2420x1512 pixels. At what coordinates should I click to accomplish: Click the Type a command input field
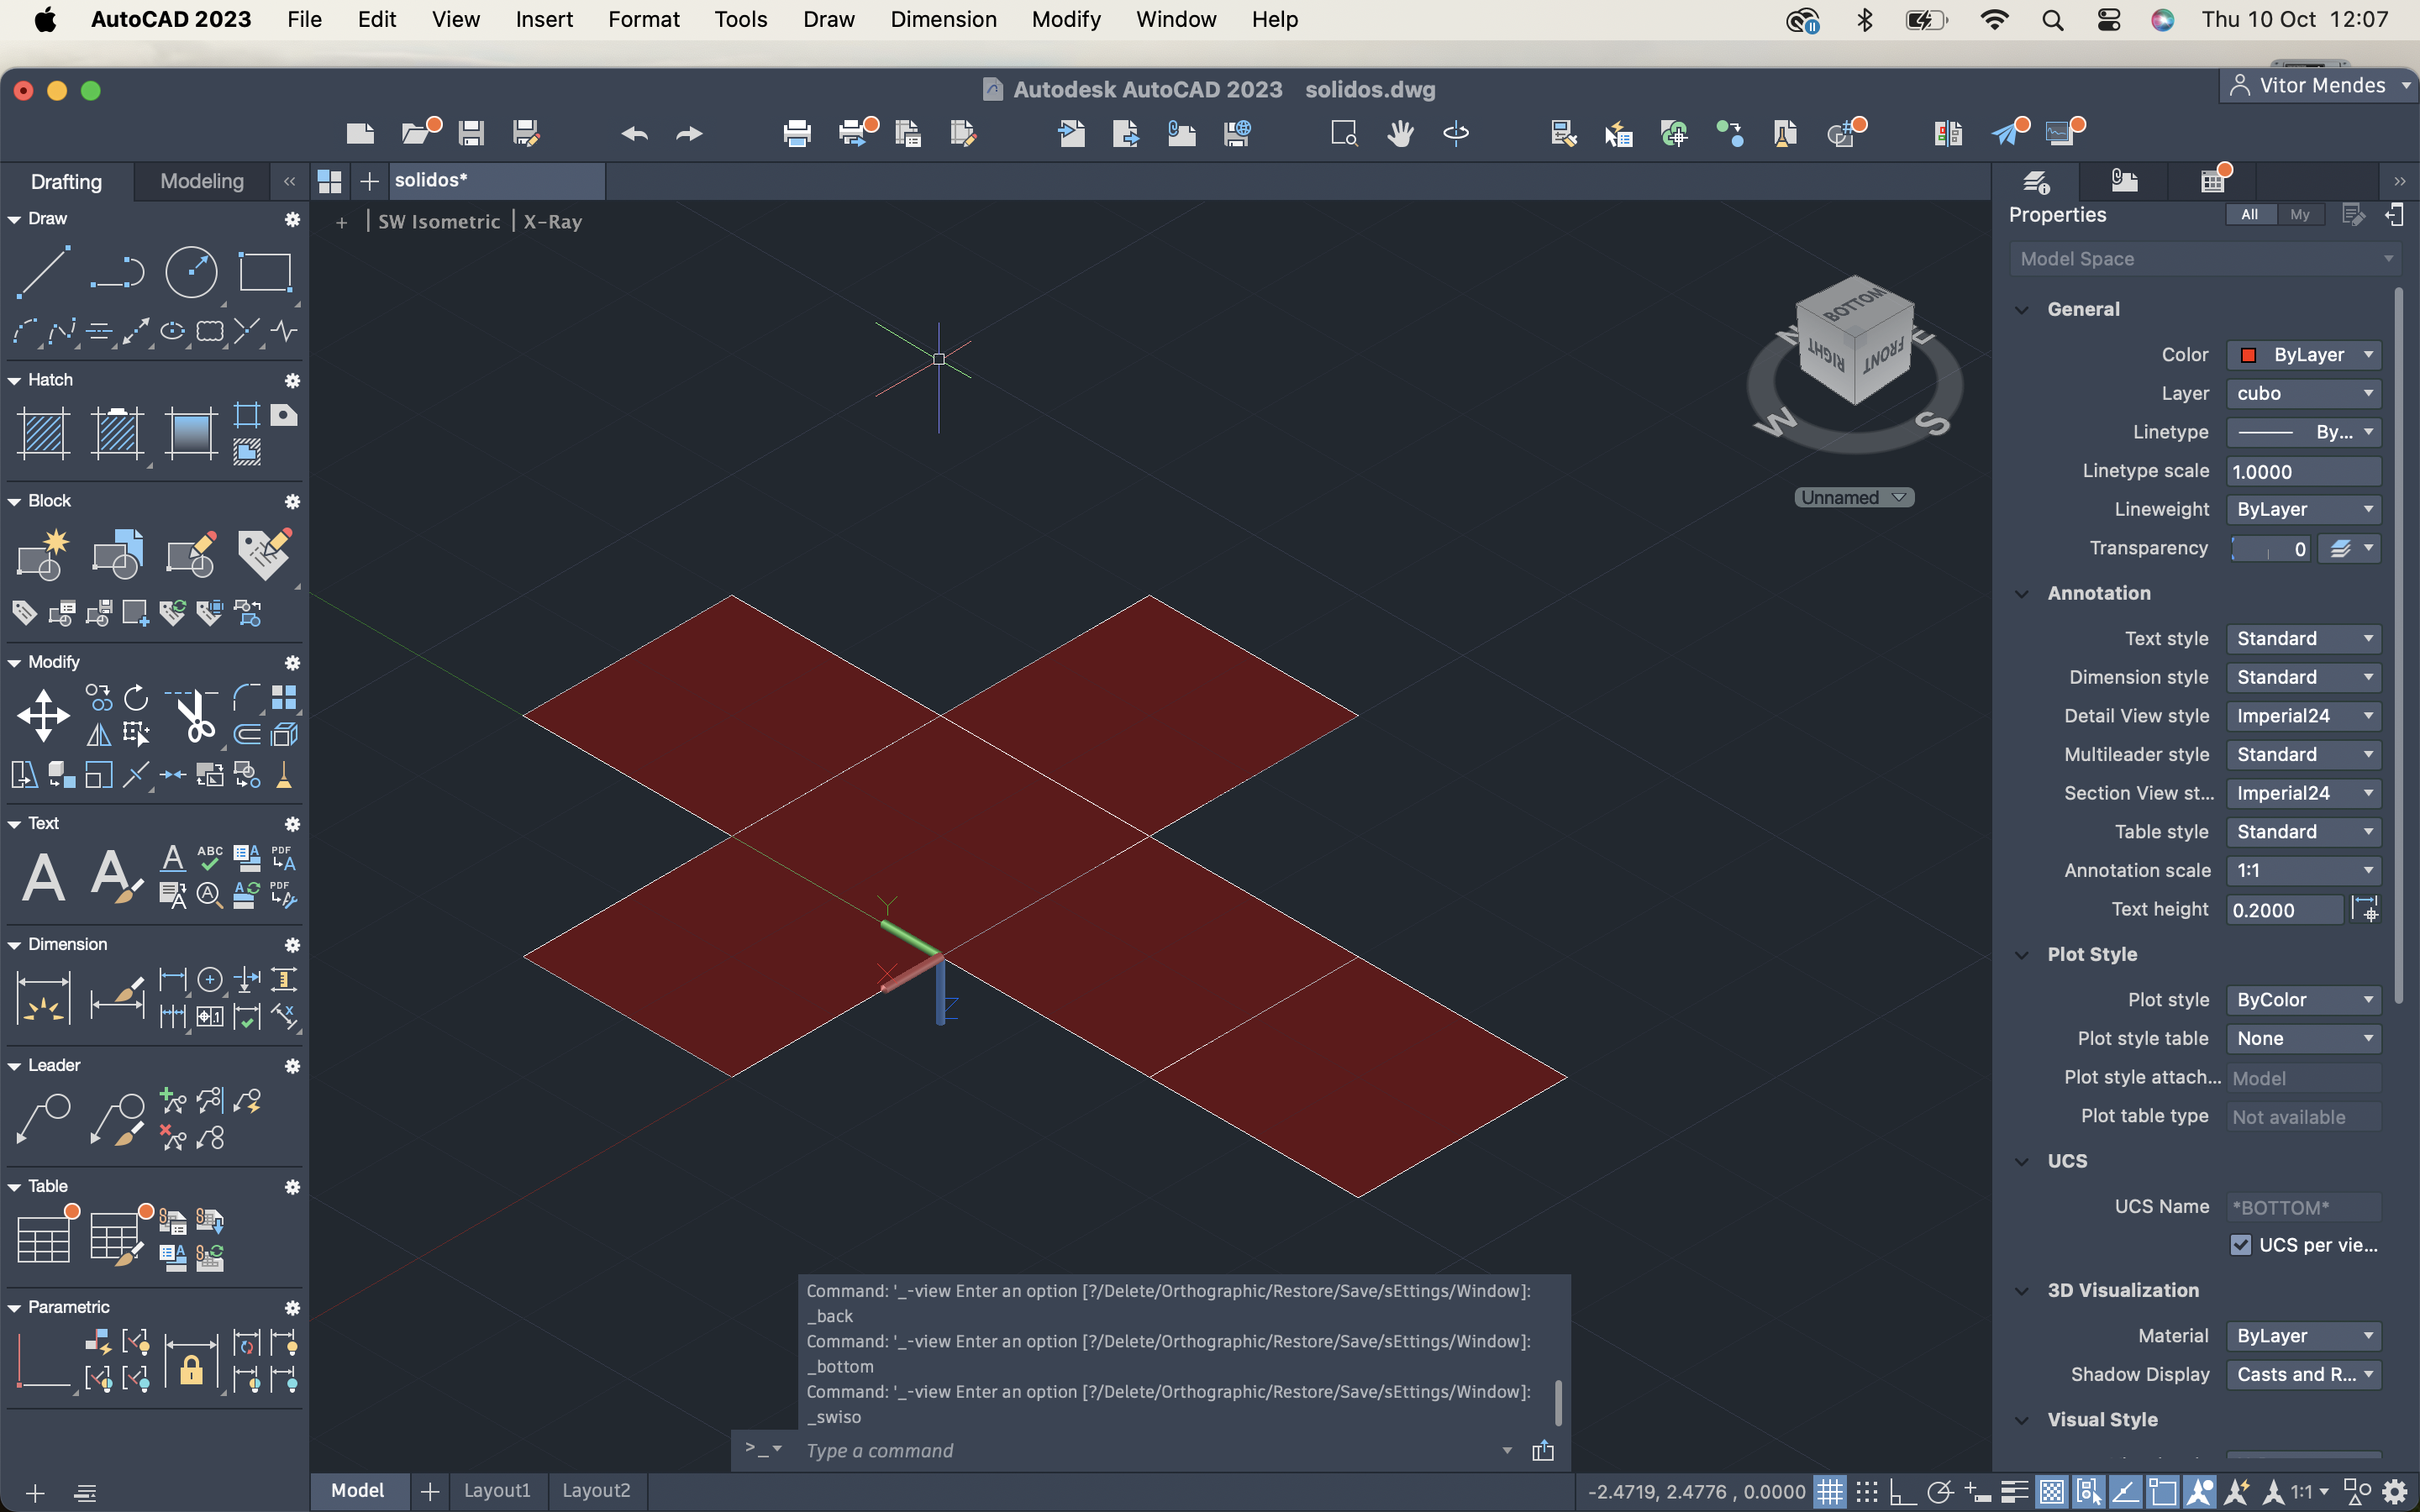point(1150,1450)
